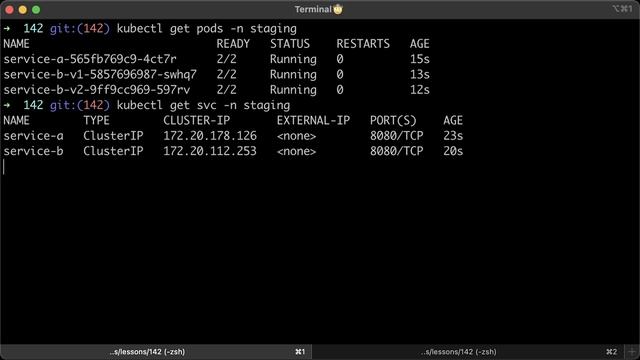
Task: Click the 15s age of the service-a pod
Action: click(420, 59)
